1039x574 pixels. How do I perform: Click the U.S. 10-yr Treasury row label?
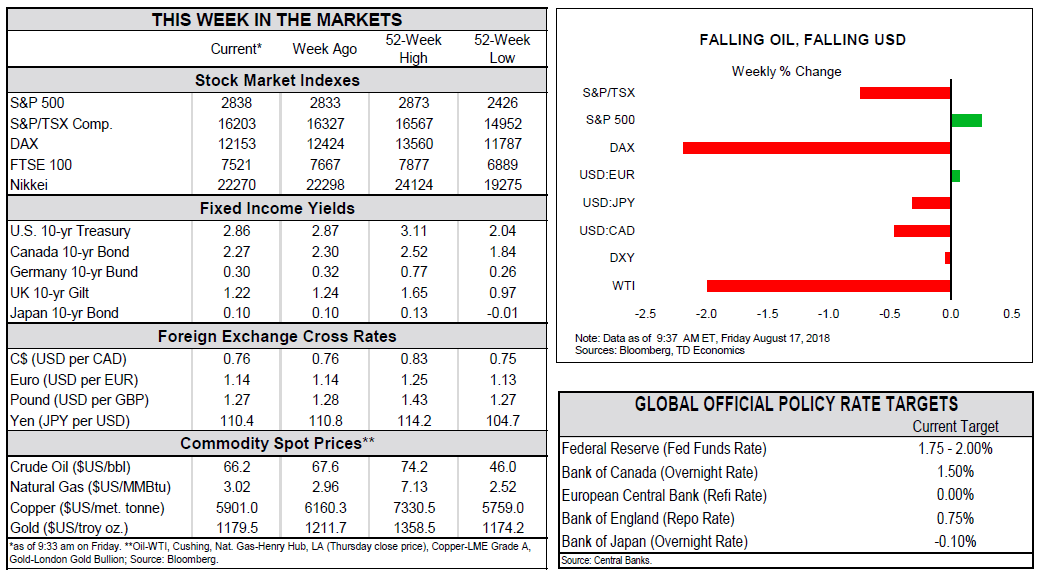click(x=70, y=231)
